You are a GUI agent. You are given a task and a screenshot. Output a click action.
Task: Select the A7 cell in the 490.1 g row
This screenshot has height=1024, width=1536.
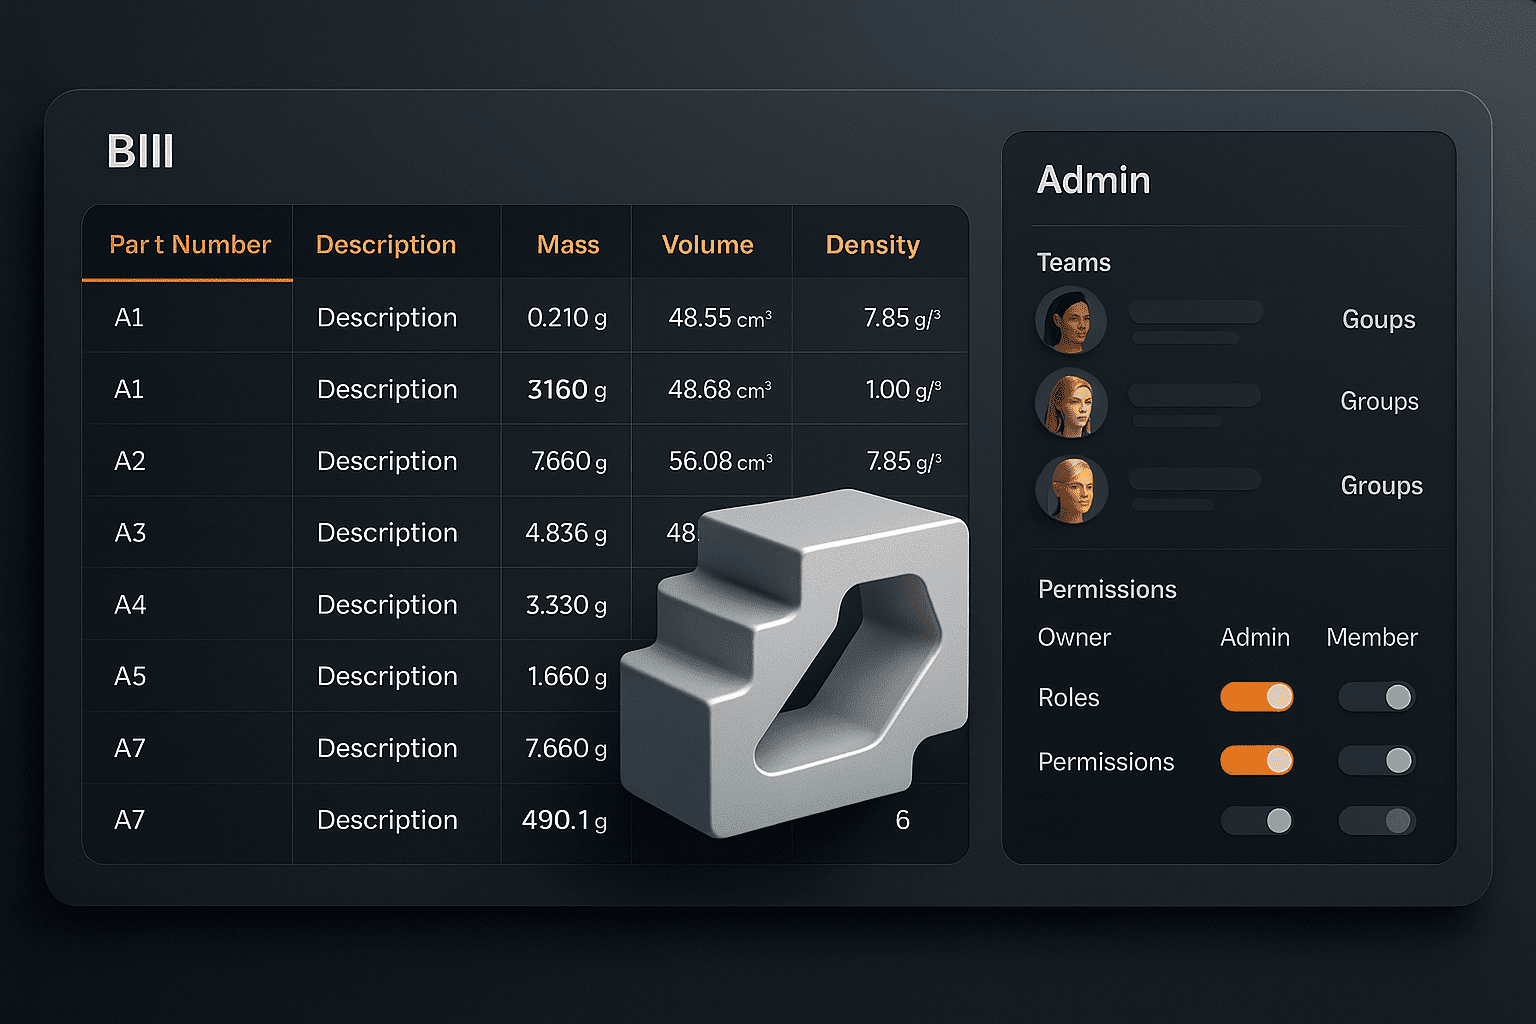click(130, 820)
